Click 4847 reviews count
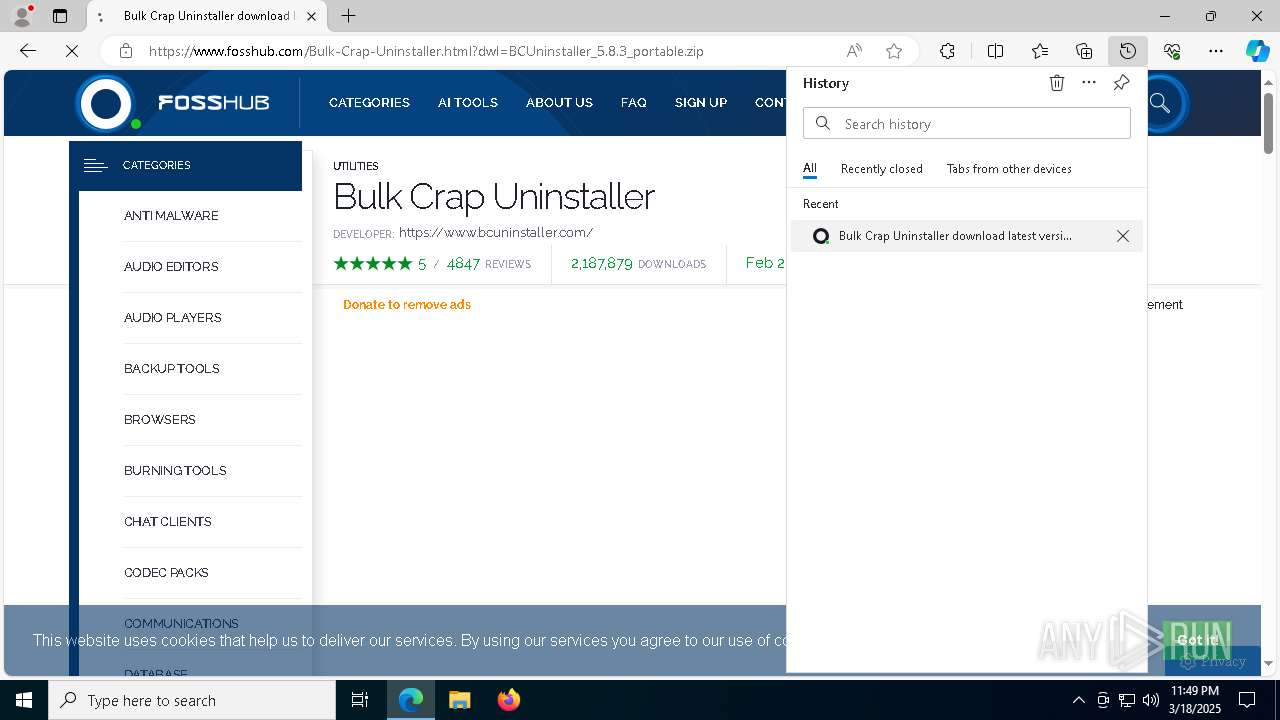Image resolution: width=1280 pixels, height=720 pixels. pyautogui.click(x=463, y=264)
